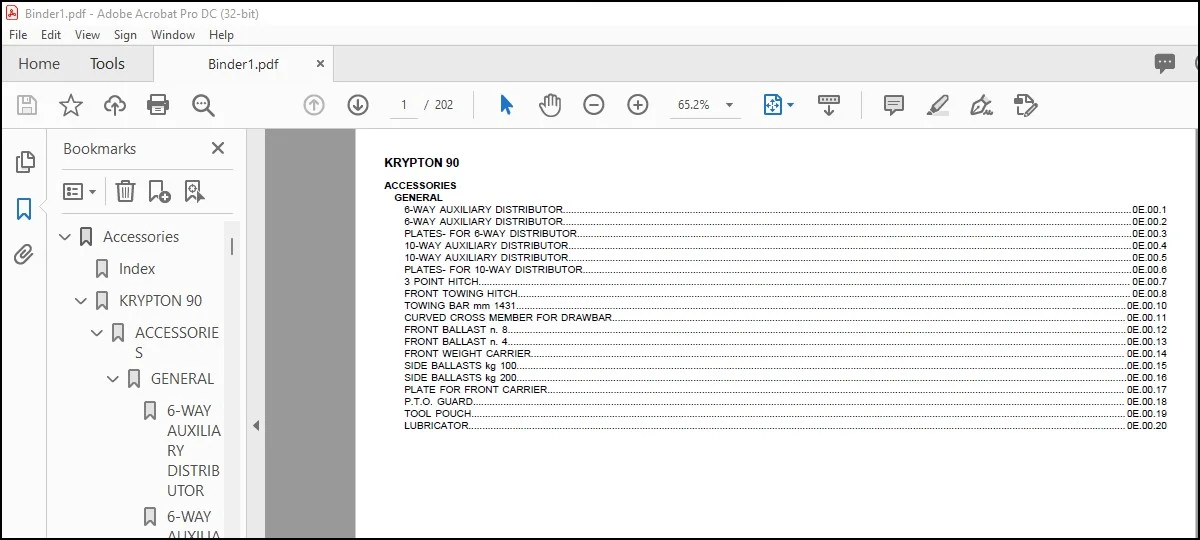Select the Index bookmark

(x=137, y=269)
